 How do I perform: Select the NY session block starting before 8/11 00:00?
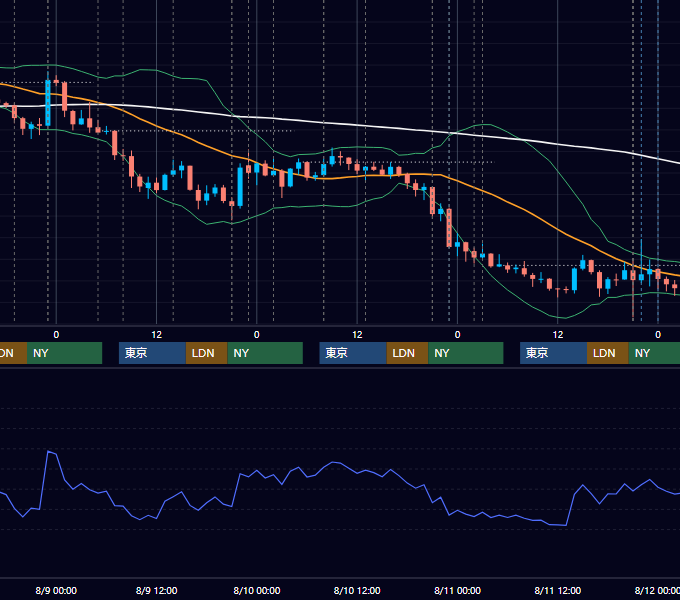click(466, 353)
